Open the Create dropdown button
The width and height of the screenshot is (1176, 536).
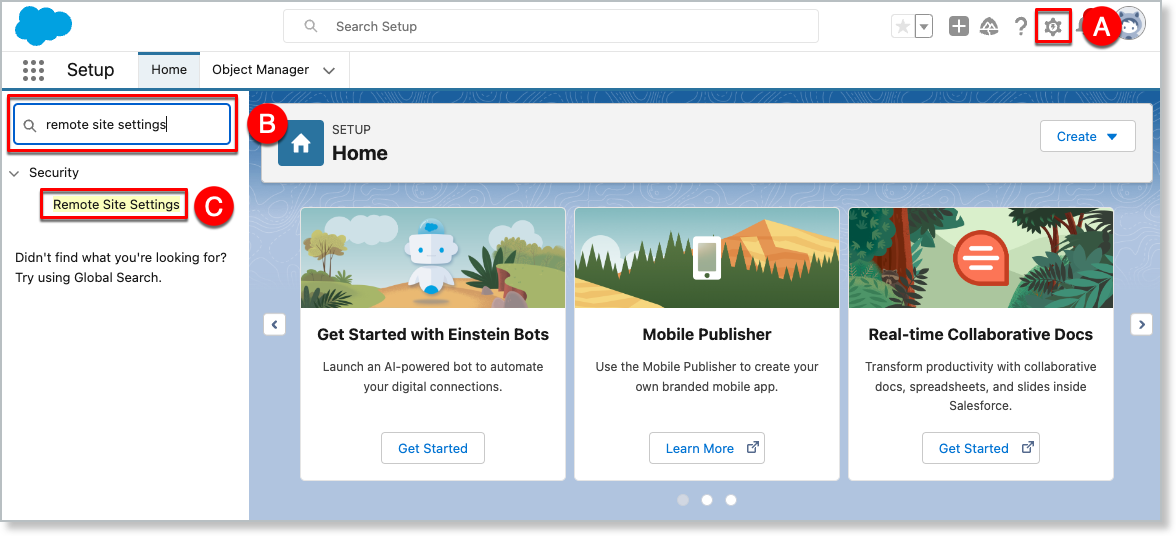click(1088, 136)
